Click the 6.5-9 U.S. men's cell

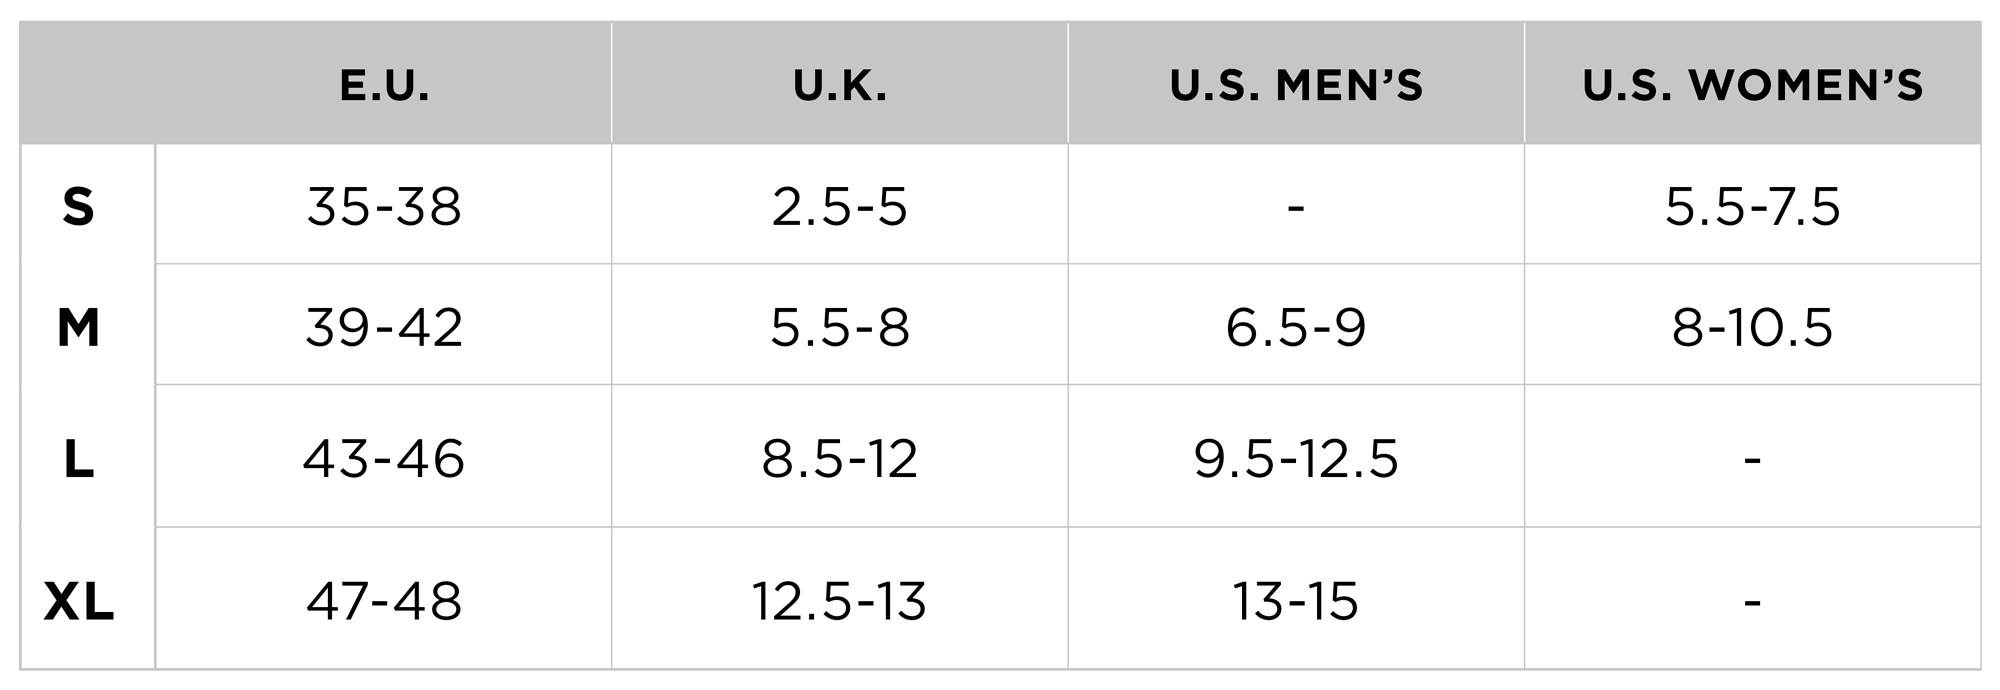click(1296, 327)
